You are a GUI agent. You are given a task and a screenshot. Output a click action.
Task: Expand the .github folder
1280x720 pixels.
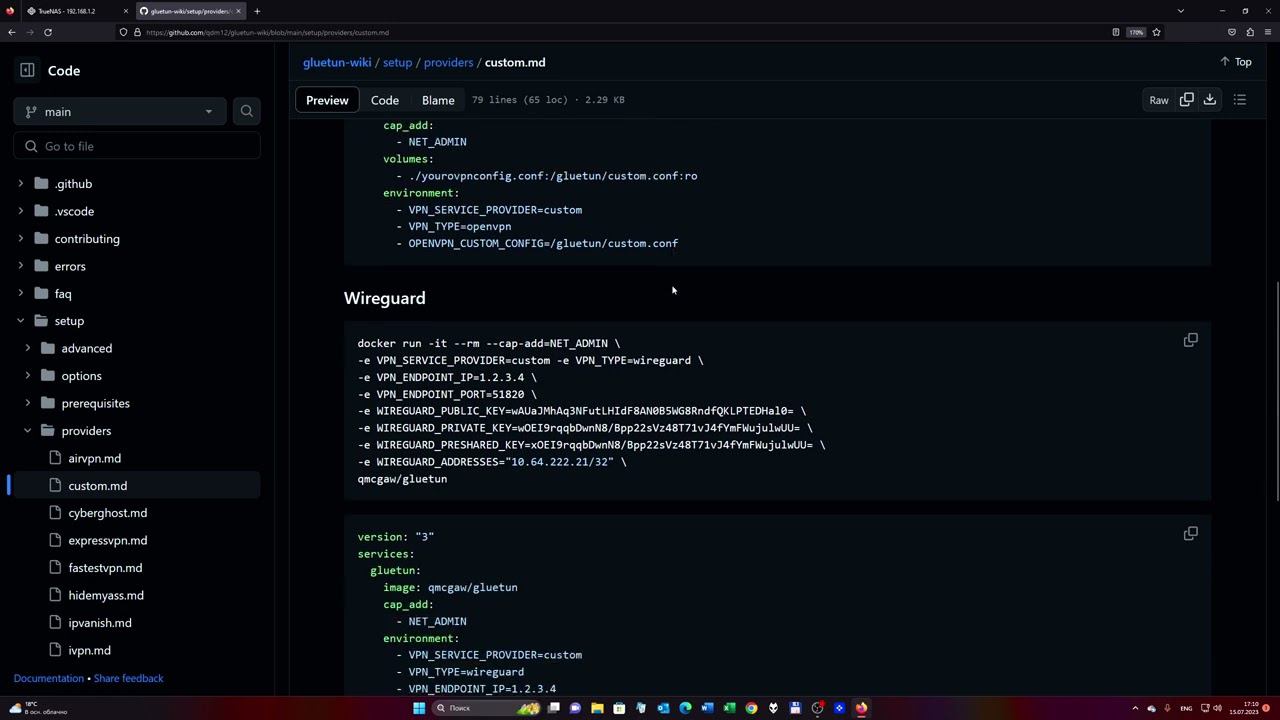tap(20, 184)
